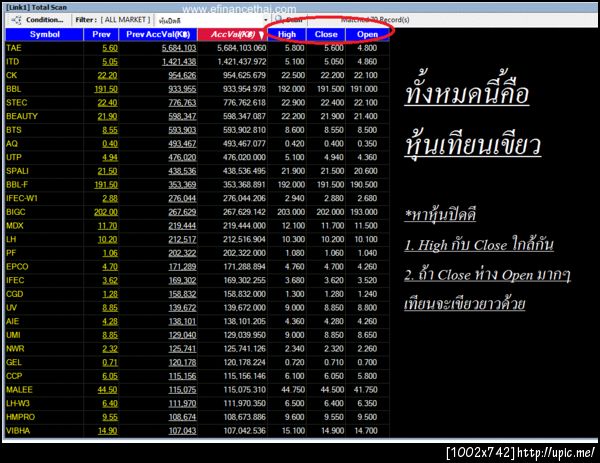Sort by Open column header
The height and width of the screenshot is (463, 600).
tap(367, 34)
